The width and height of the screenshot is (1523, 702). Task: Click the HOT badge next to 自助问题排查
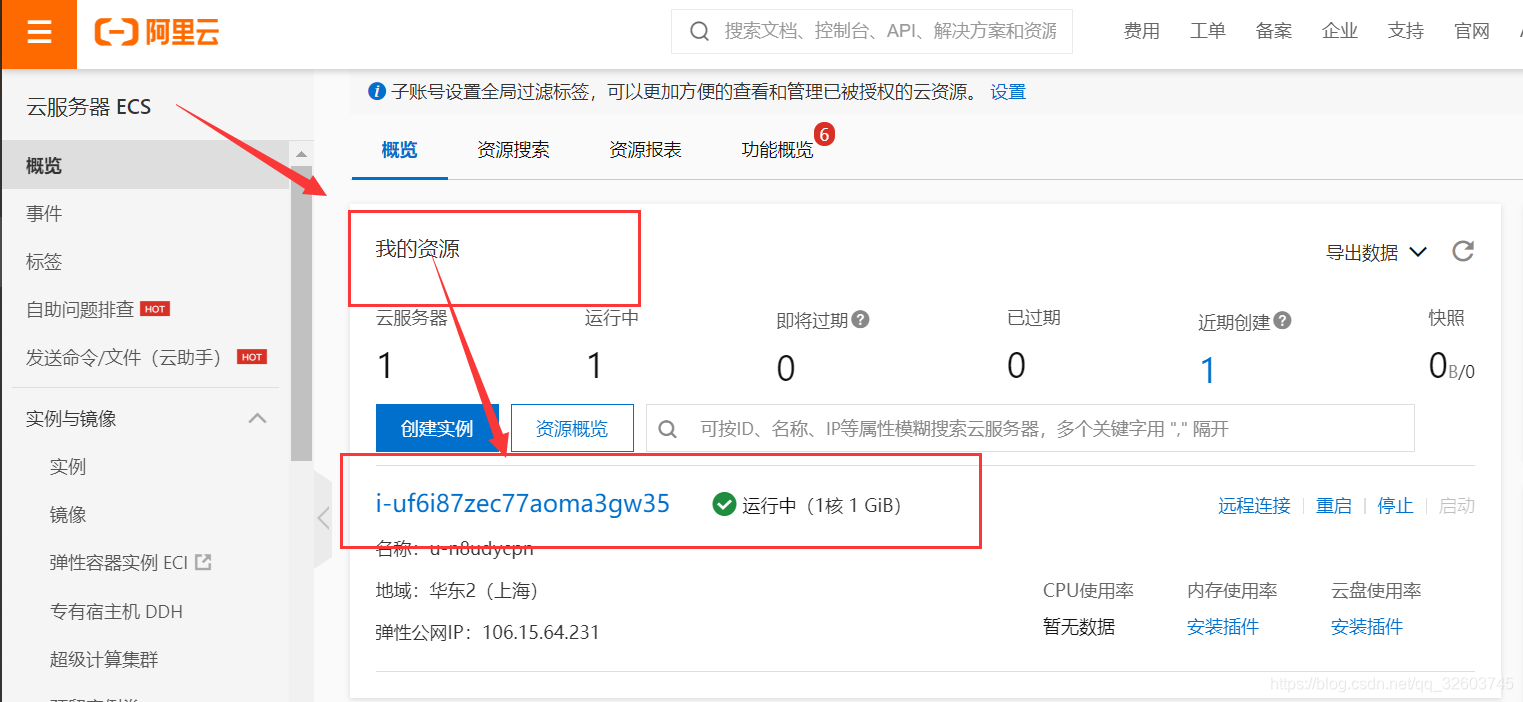[x=155, y=309]
